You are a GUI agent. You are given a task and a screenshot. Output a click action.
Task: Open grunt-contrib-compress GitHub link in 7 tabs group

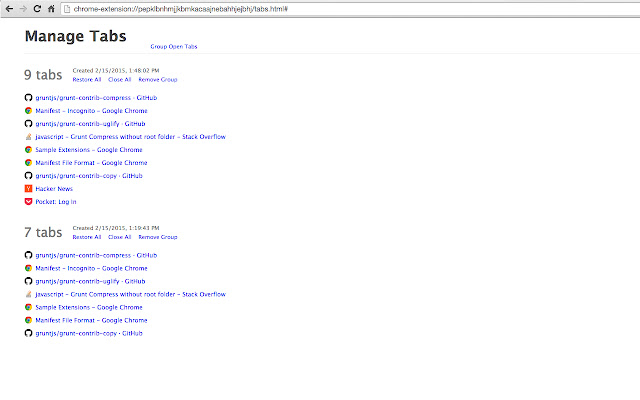(96, 256)
